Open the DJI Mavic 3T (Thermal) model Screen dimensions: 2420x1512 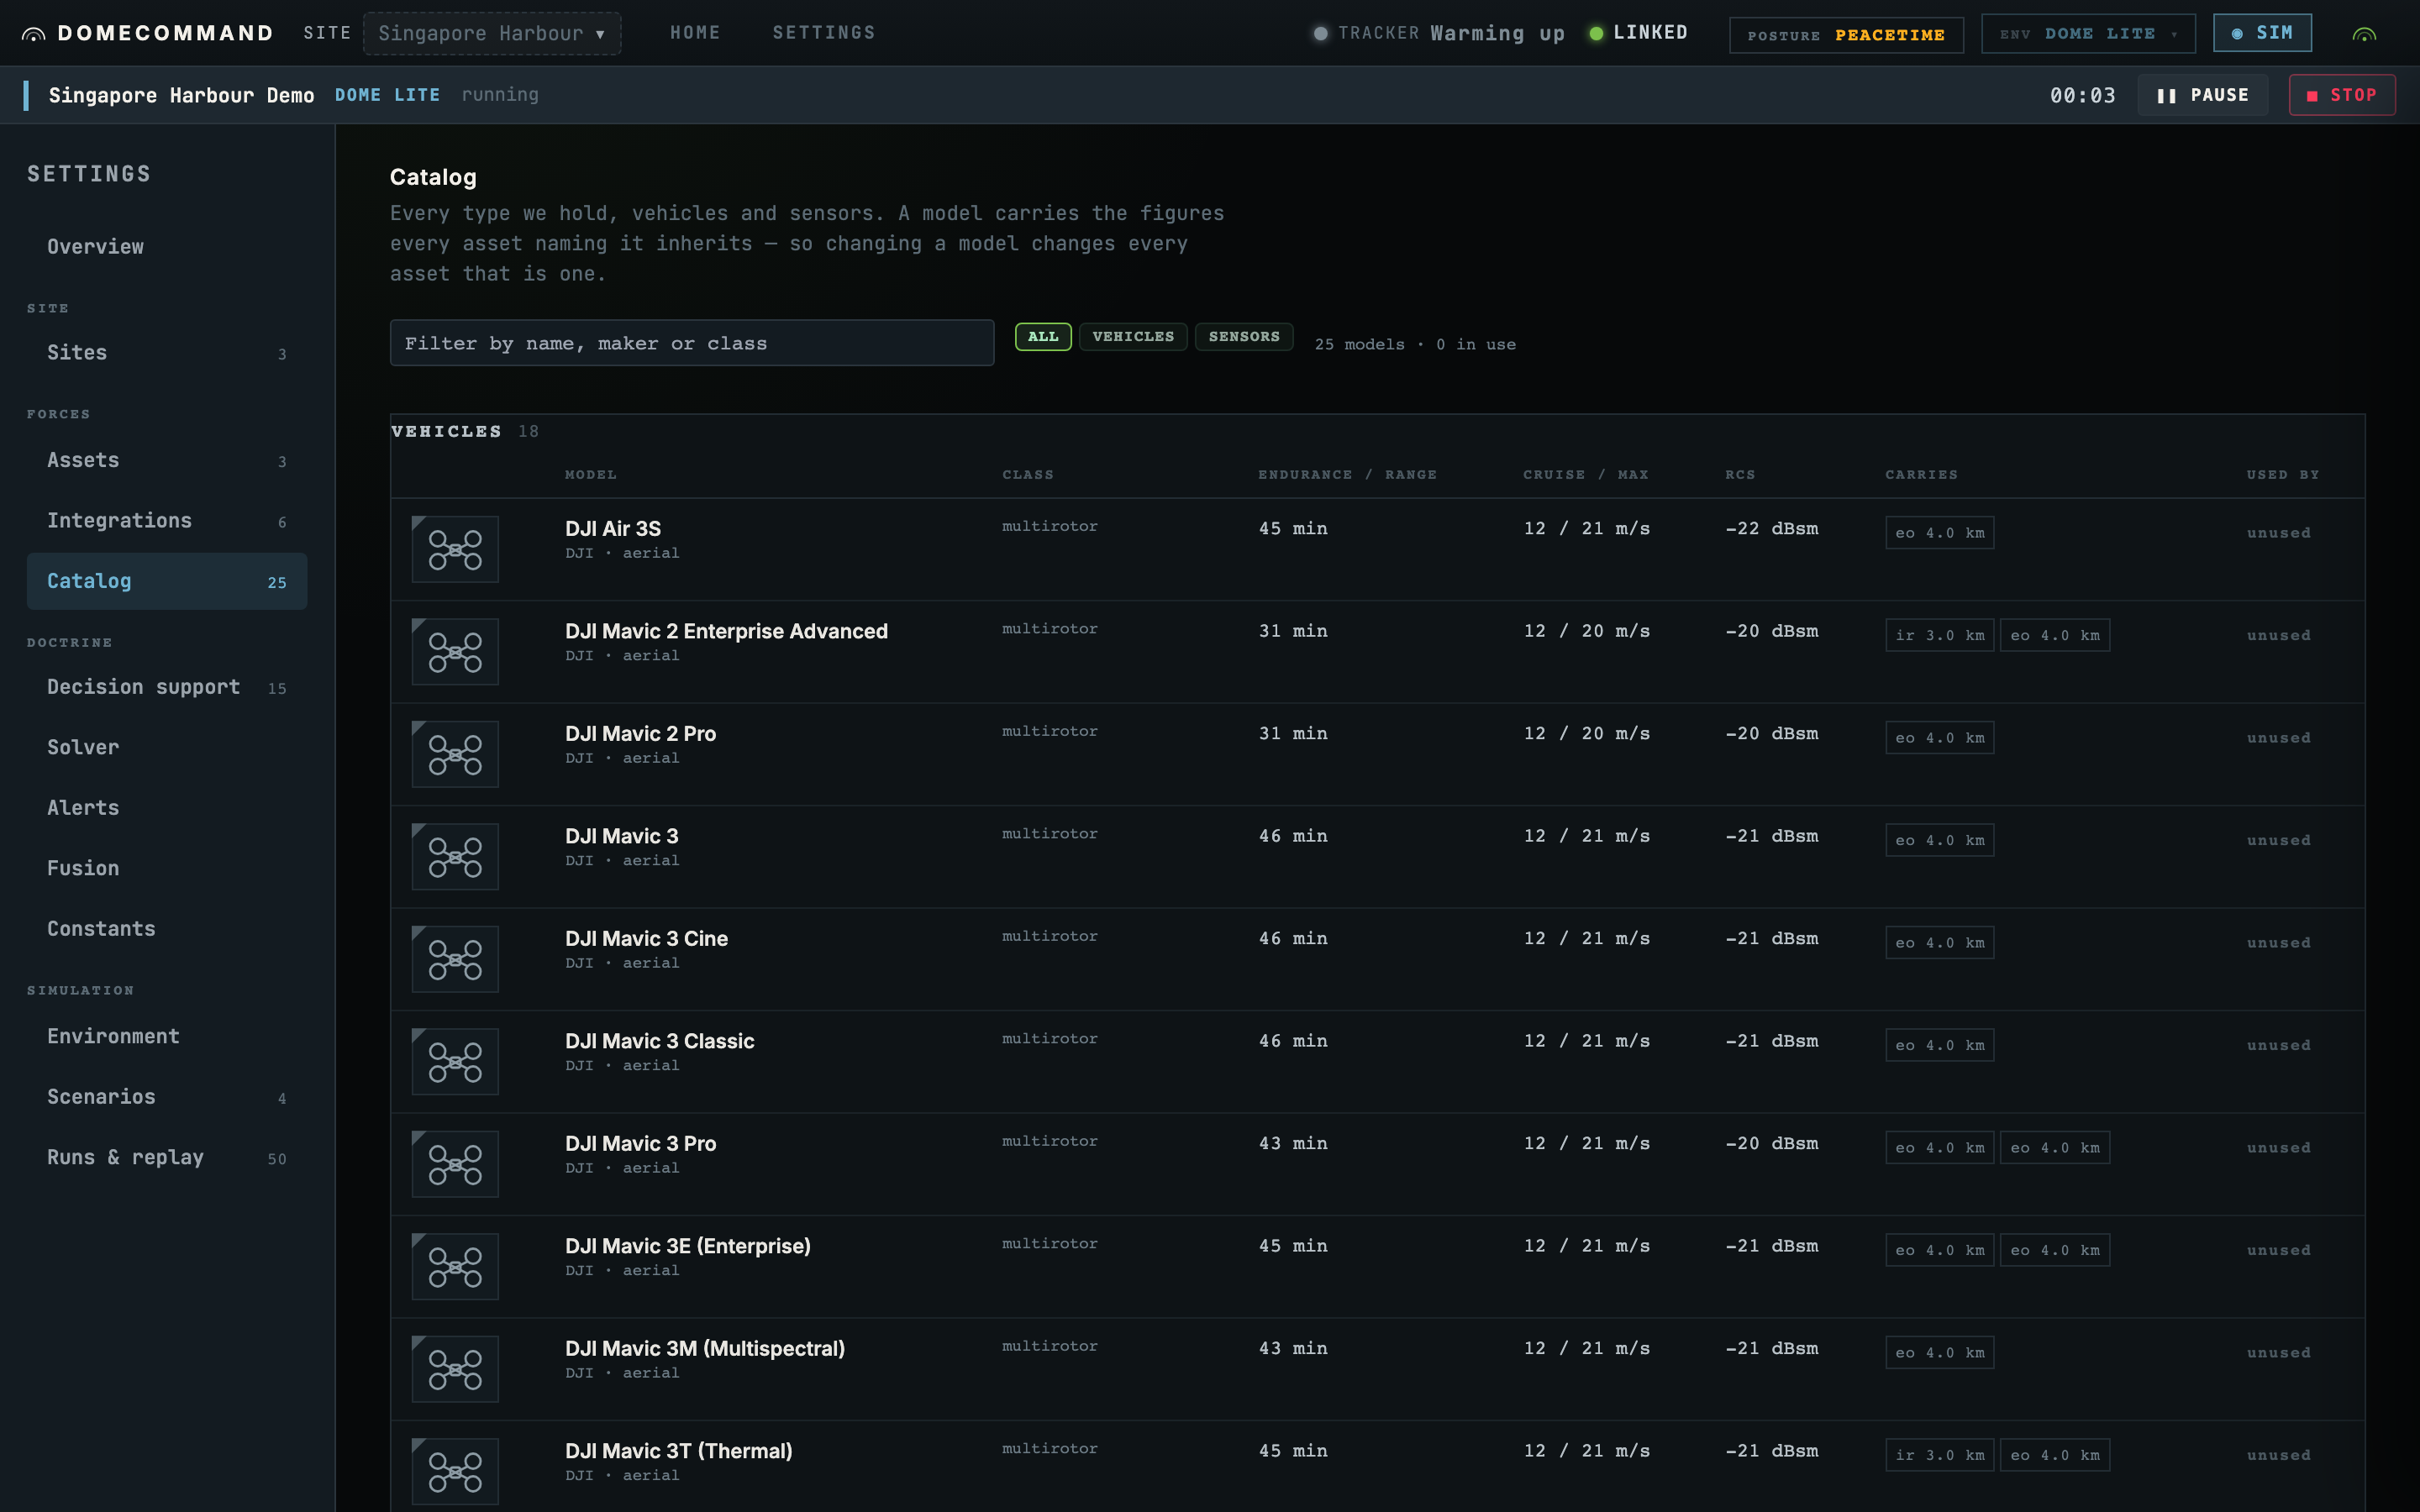(x=679, y=1451)
